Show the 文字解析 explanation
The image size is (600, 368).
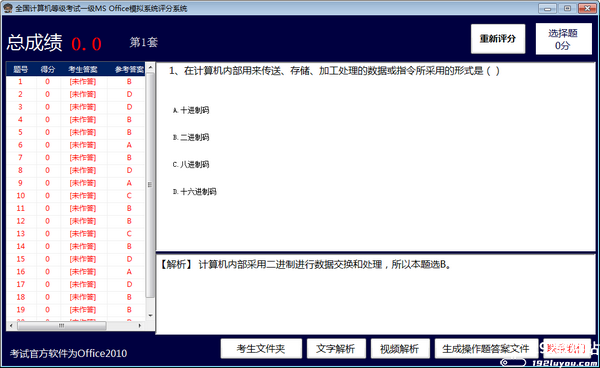point(336,348)
